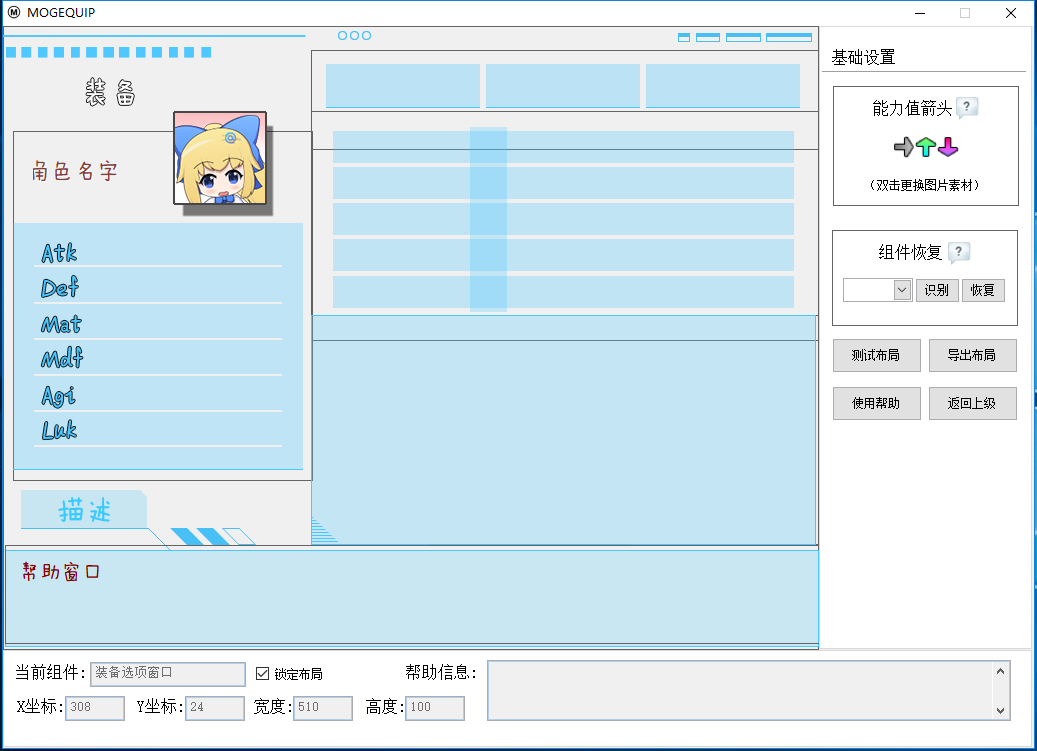Click the 描述 label panel

(x=84, y=510)
